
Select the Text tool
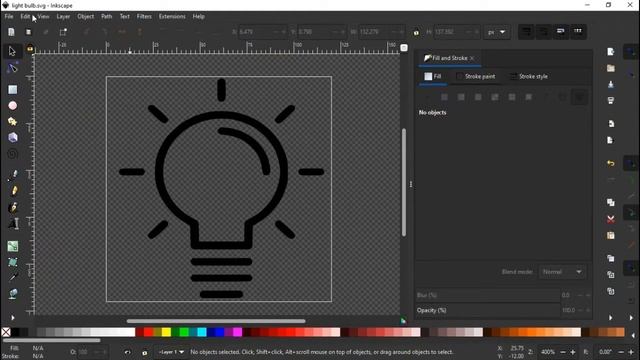[x=13, y=223]
